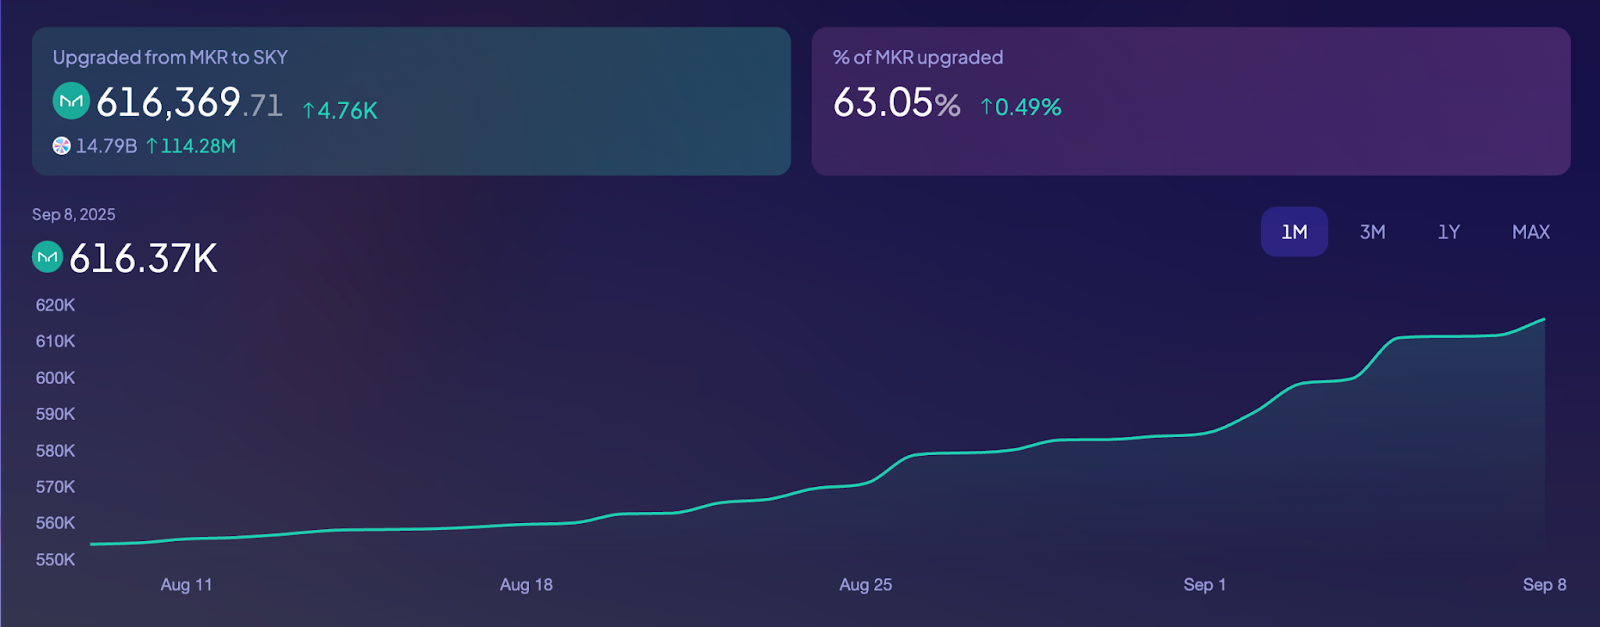The height and width of the screenshot is (627, 1600).
Task: Click the up arrow before 114.28M
Action: point(152,146)
